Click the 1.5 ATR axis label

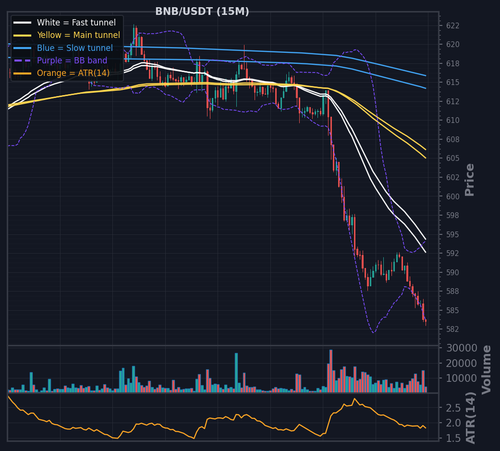[x=454, y=438]
